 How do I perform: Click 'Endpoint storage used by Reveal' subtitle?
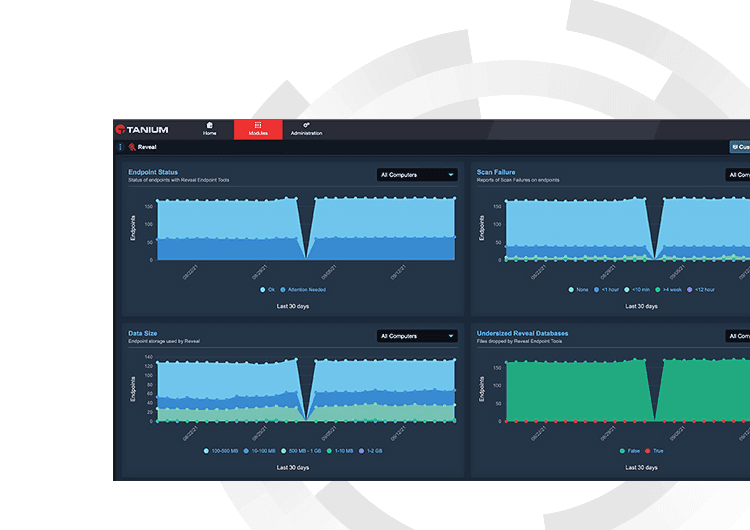pyautogui.click(x=164, y=342)
